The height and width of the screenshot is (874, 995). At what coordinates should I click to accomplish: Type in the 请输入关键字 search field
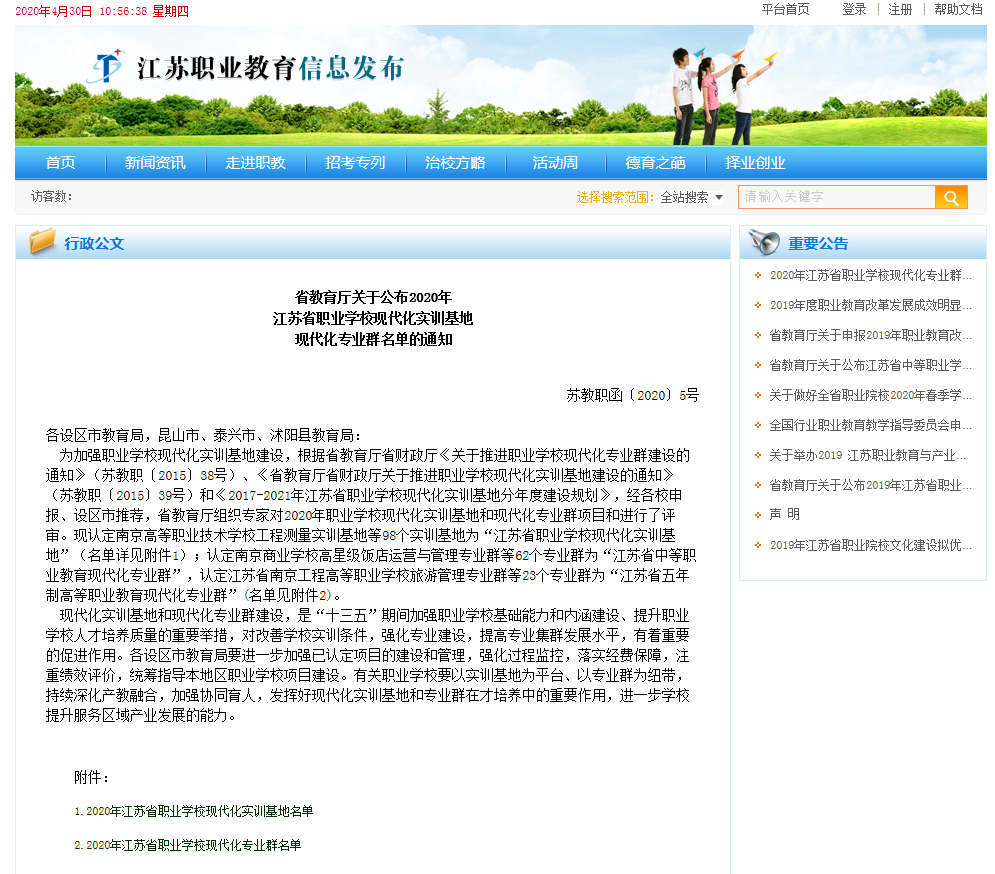[836, 197]
